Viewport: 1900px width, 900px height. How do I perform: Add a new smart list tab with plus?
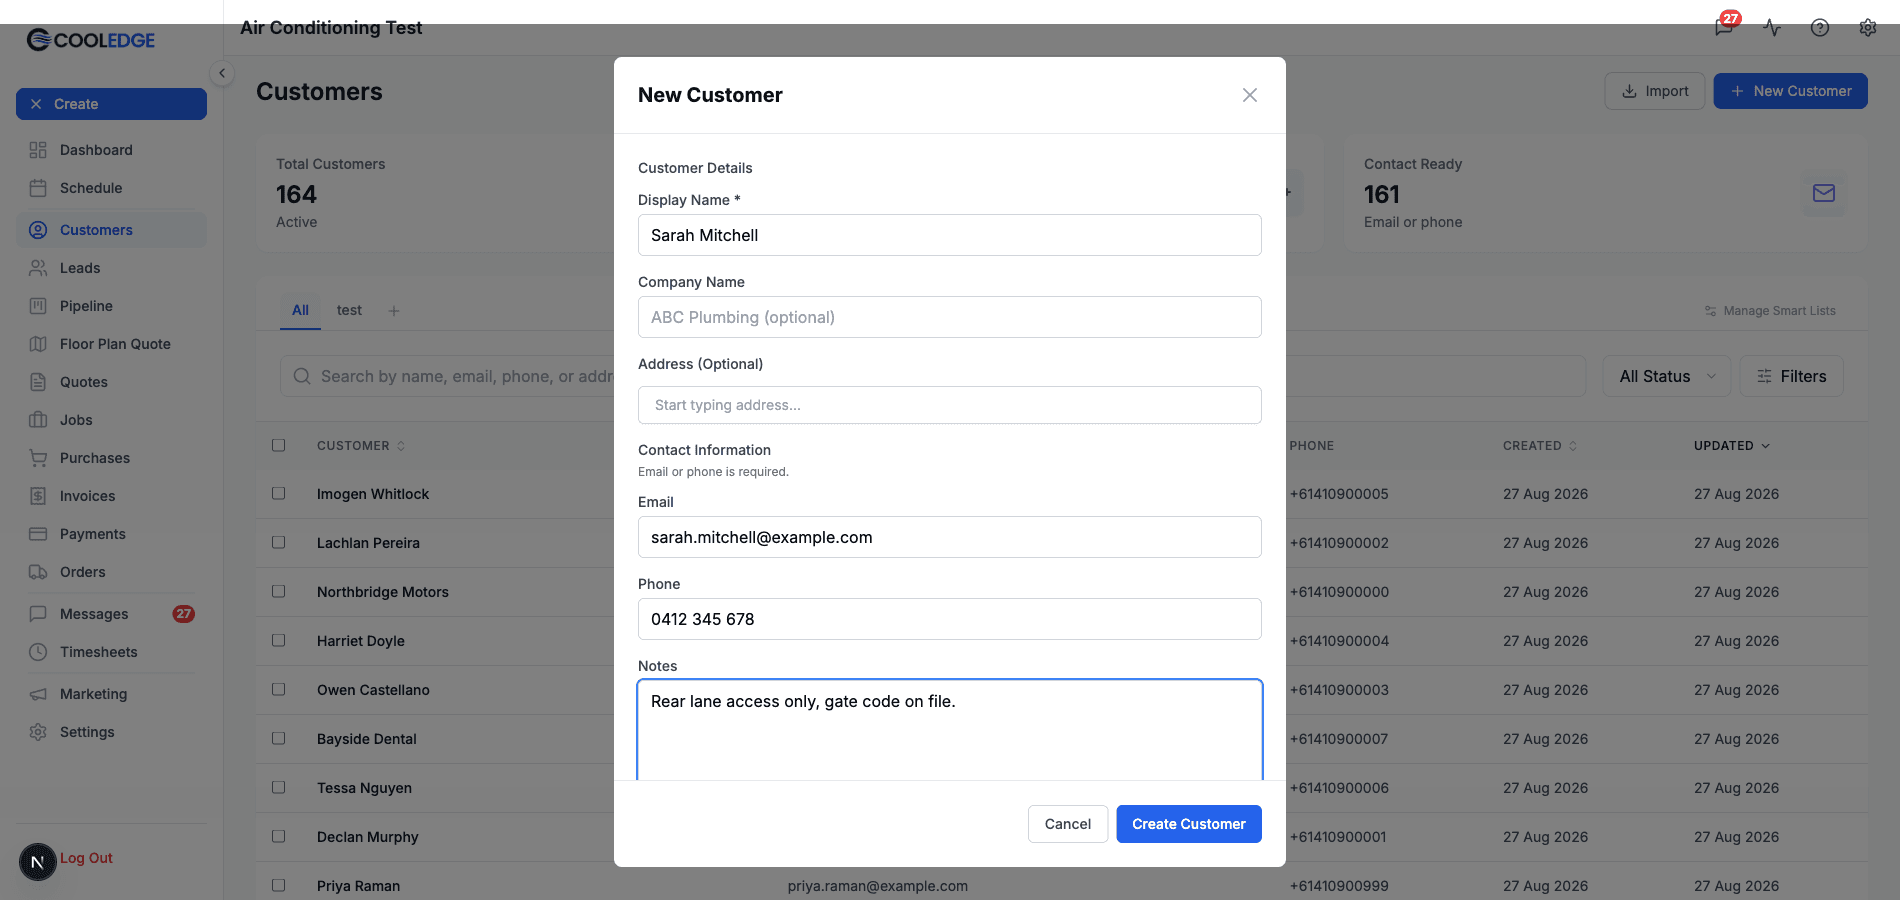click(394, 311)
